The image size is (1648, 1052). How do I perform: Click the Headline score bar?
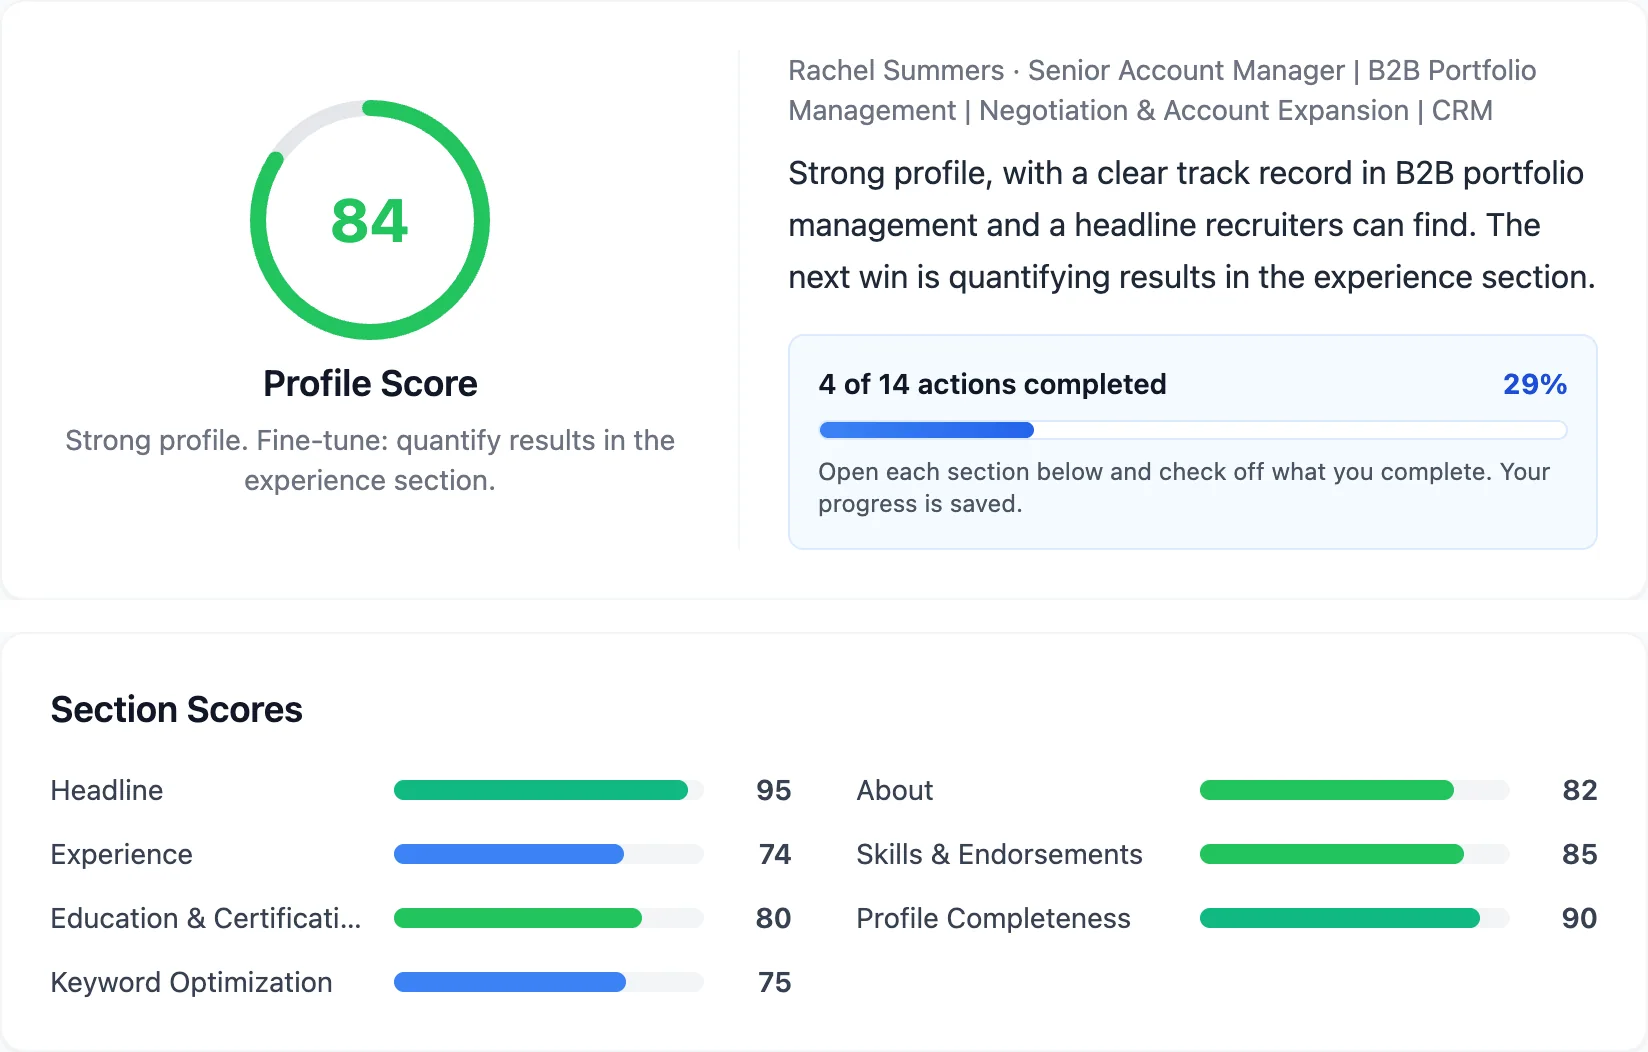coord(548,790)
